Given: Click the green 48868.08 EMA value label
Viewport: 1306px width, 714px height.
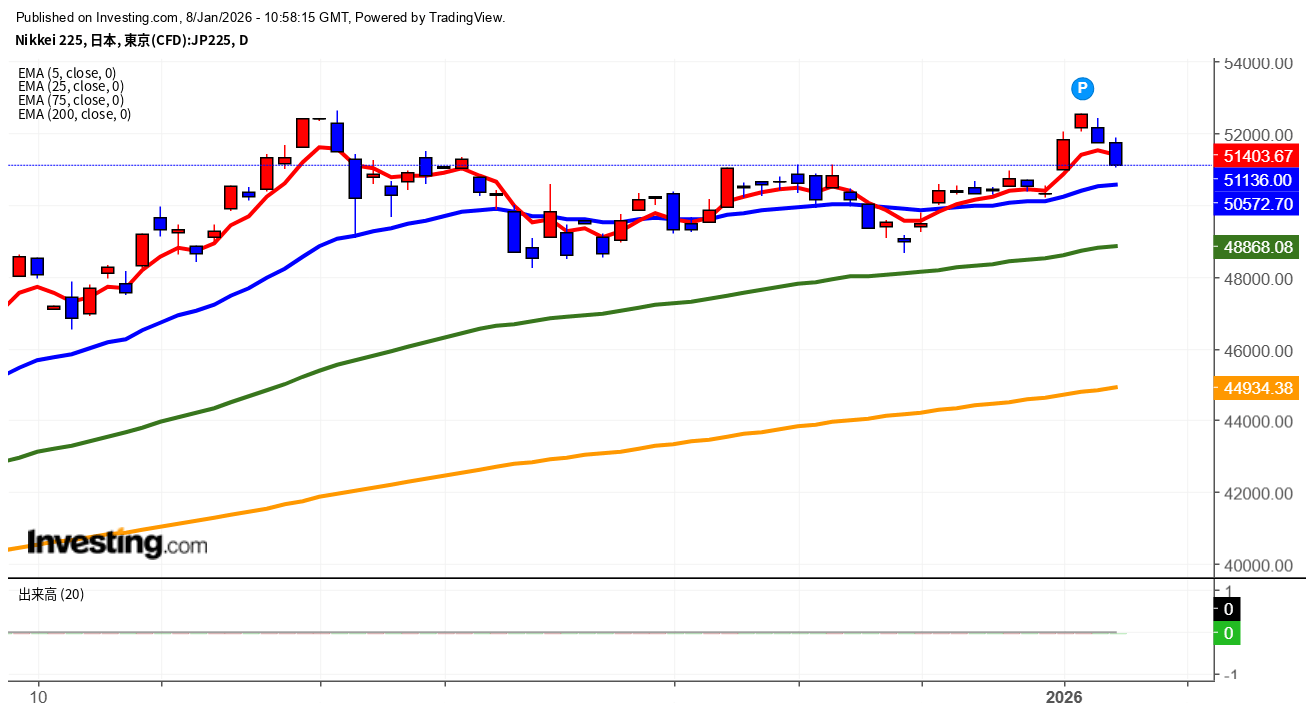Looking at the screenshot, I should [1255, 246].
